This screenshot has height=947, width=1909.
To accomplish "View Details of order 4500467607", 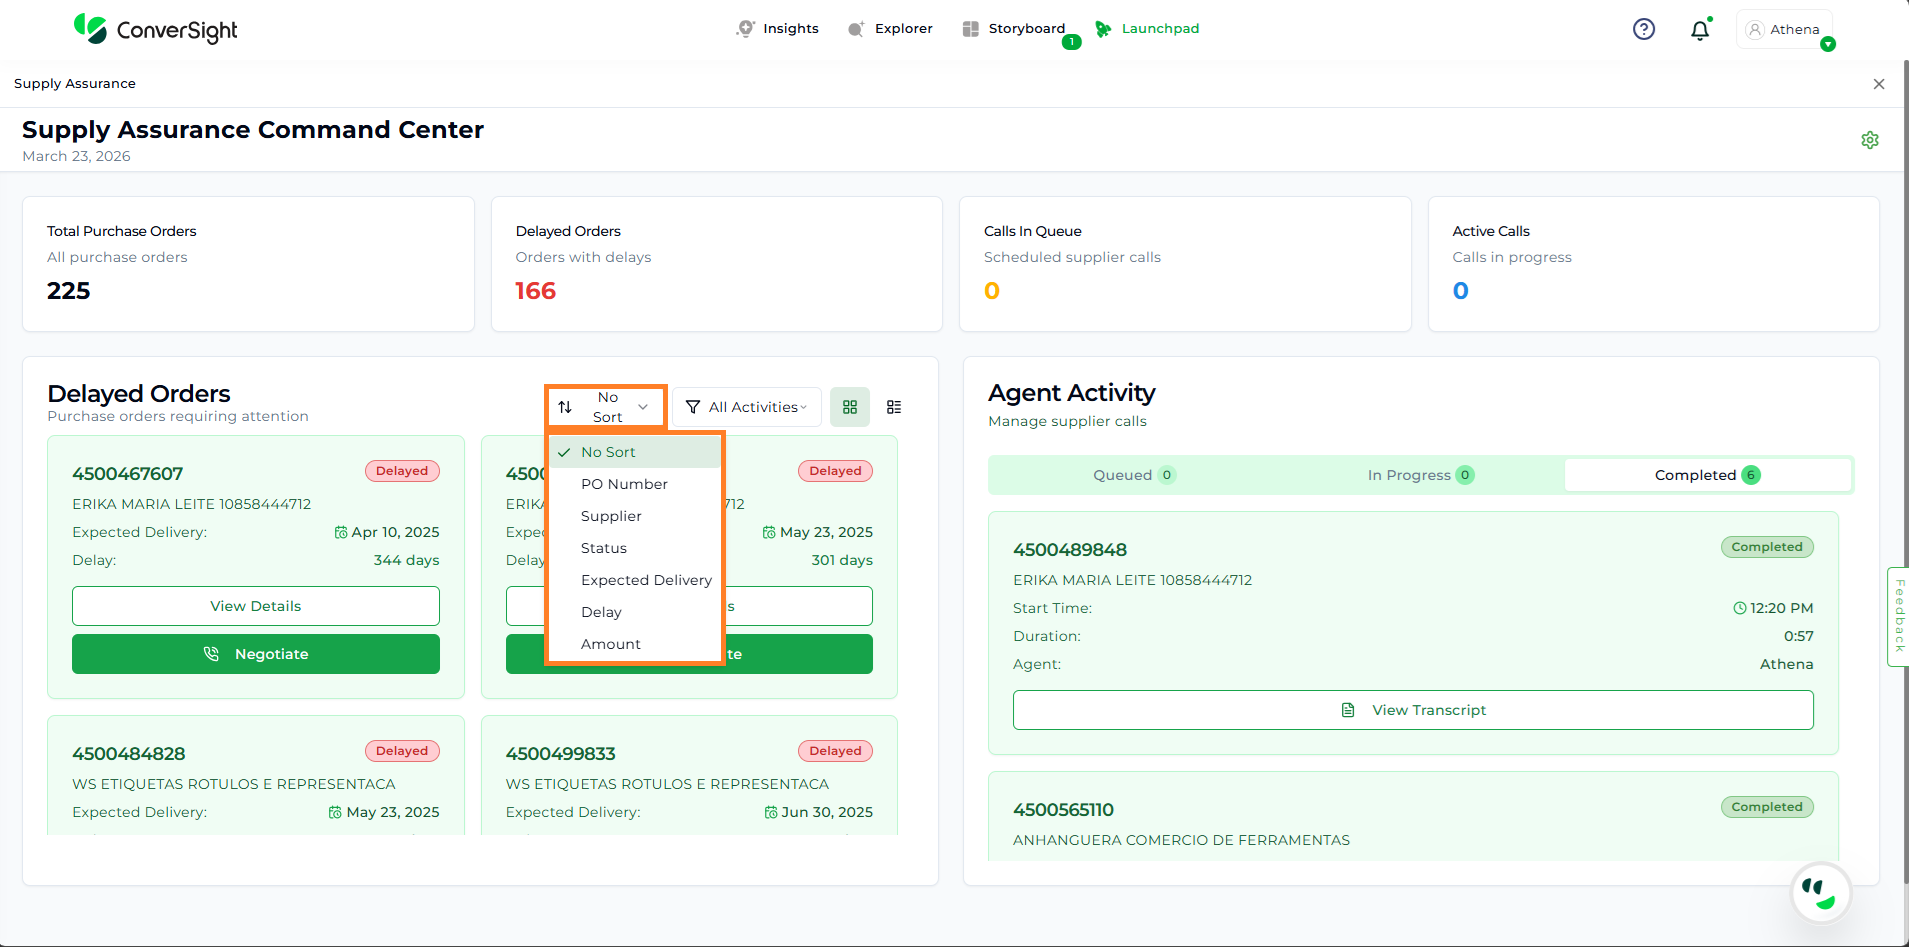I will pyautogui.click(x=256, y=606).
